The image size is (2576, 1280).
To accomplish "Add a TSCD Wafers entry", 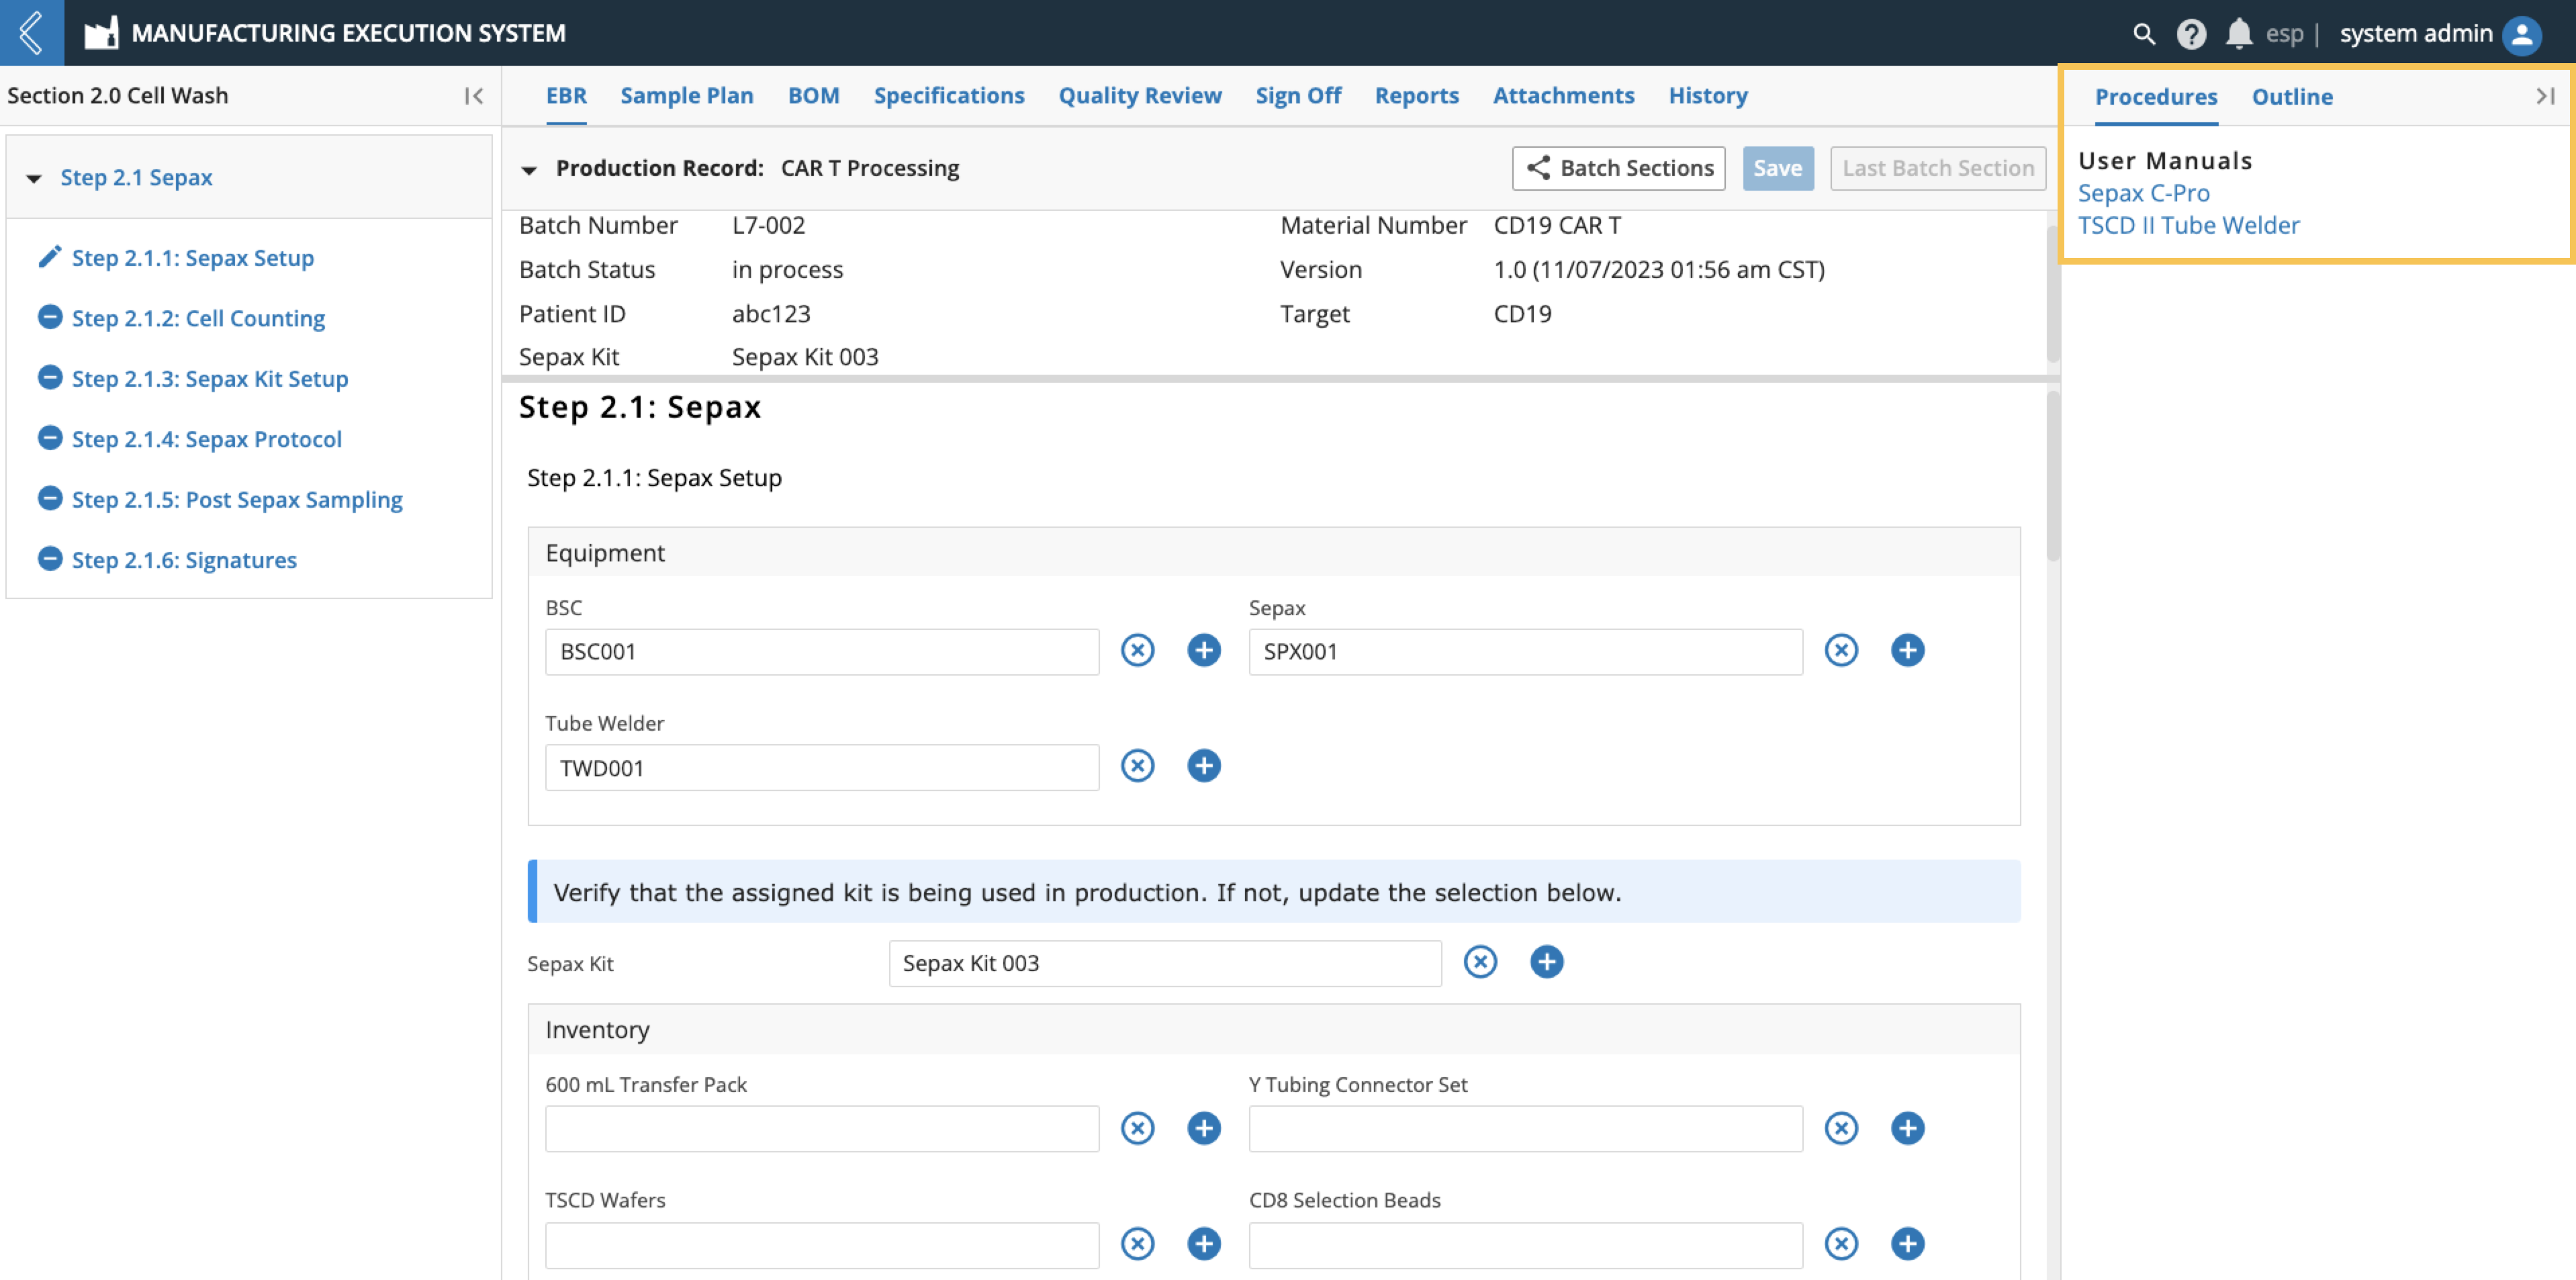I will click(1204, 1244).
